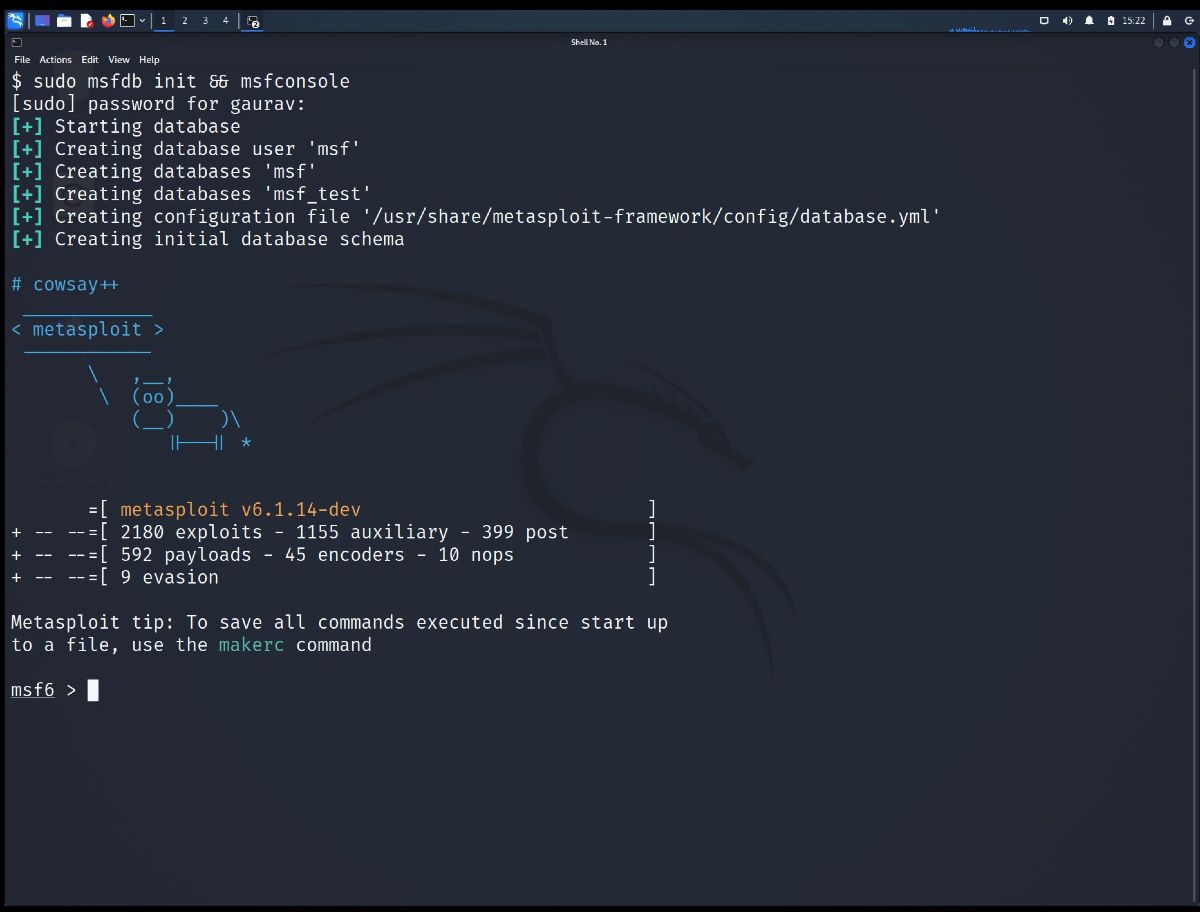The image size is (1200, 912).
Task: Click the display icon in the system tray
Action: click(x=1045, y=20)
